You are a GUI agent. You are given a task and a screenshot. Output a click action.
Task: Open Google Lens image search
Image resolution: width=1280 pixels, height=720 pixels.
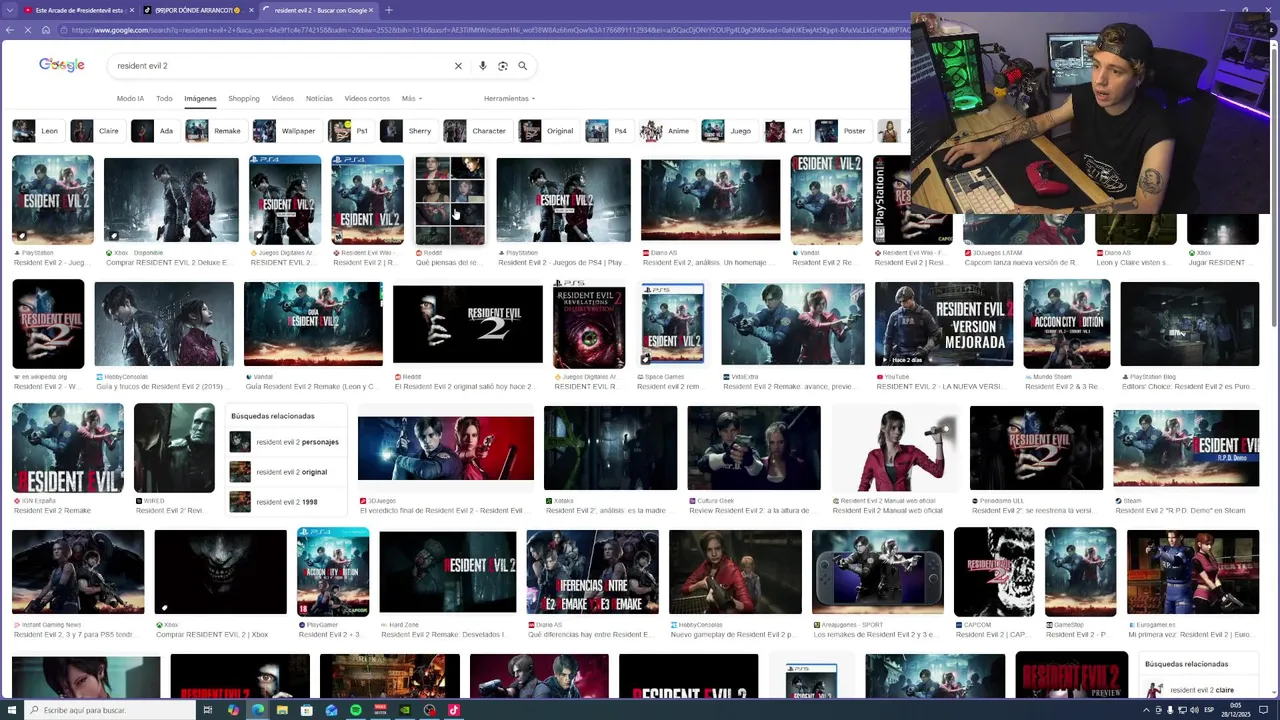503,66
